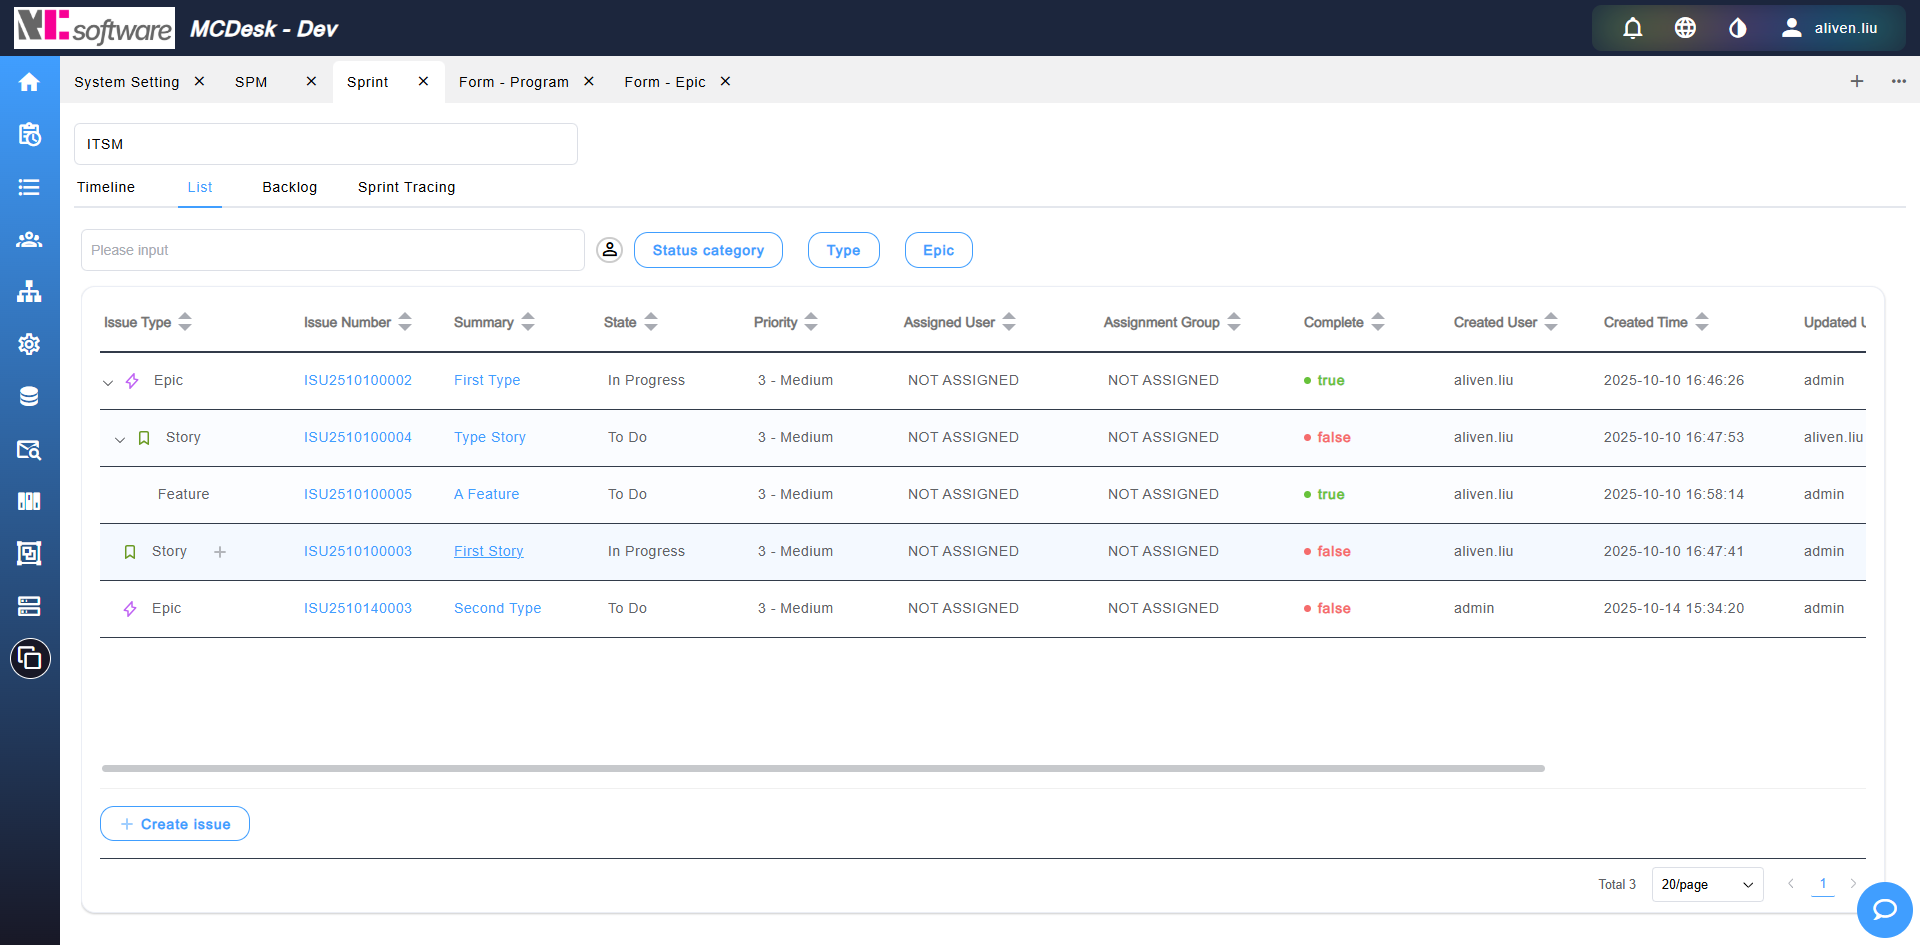Switch to System Setting tab

[x=127, y=82]
